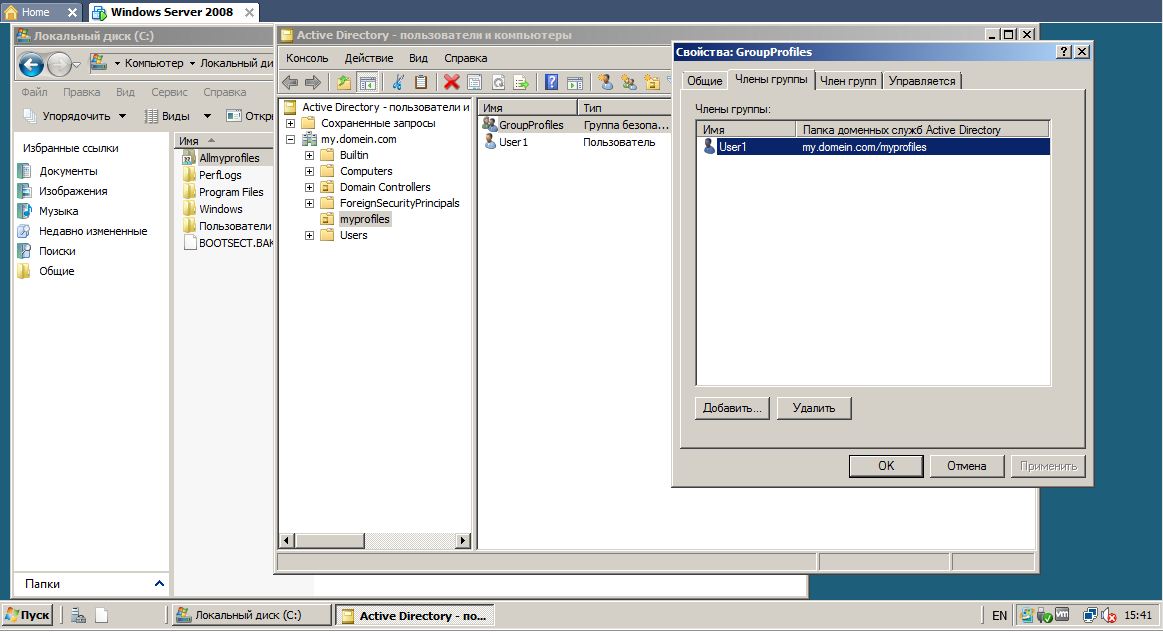
Task: Open the Справка menu in Active Directory
Action: point(466,58)
